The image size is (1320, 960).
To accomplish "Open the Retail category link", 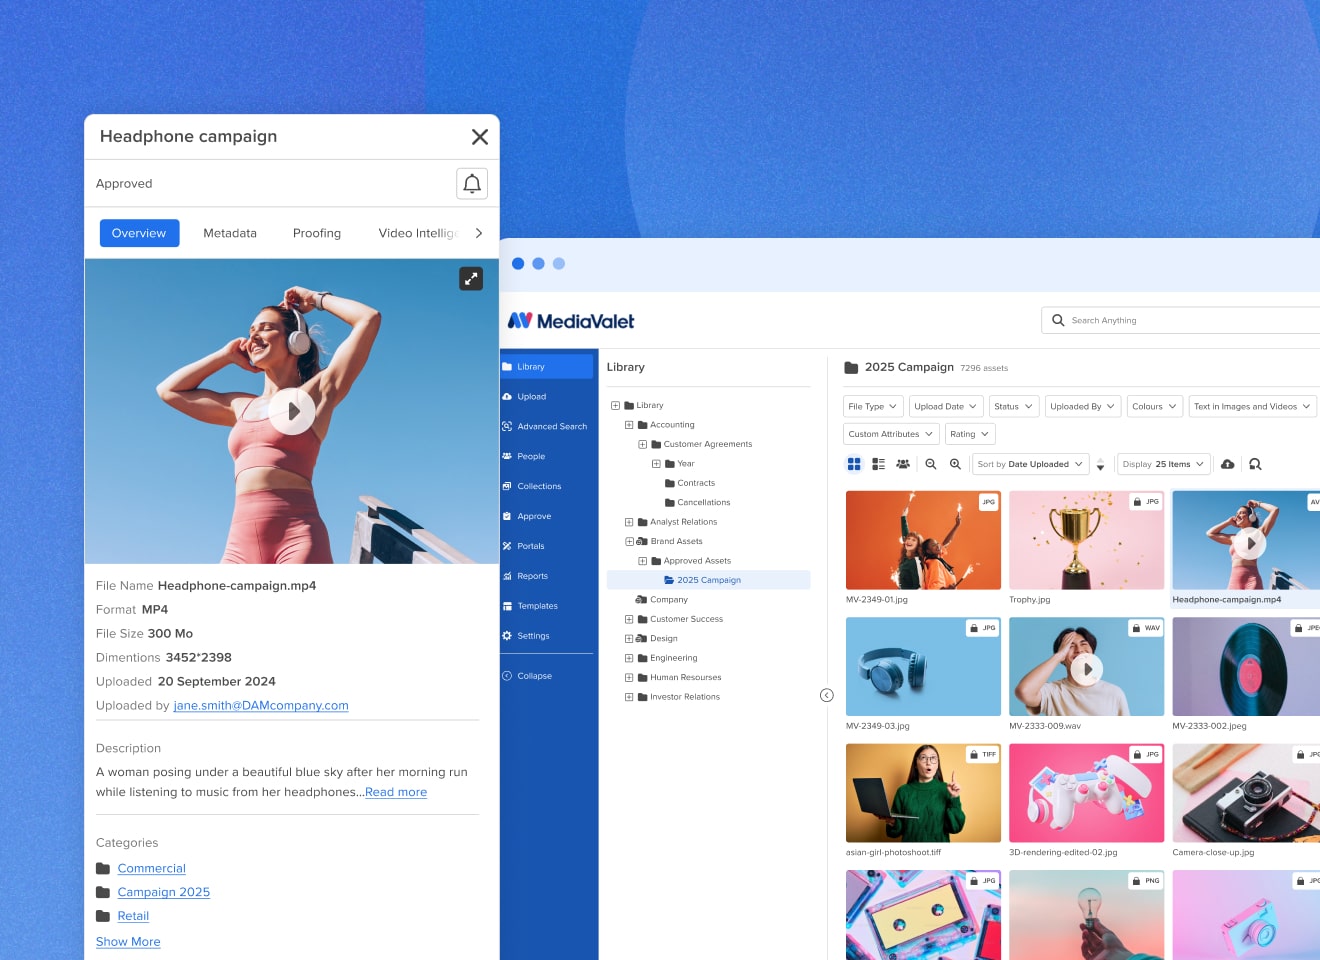I will click(133, 916).
